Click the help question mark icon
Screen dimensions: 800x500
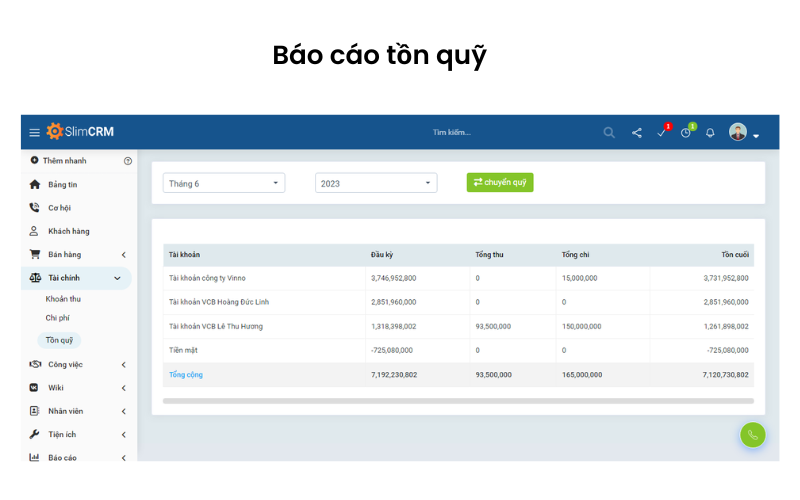(x=128, y=161)
